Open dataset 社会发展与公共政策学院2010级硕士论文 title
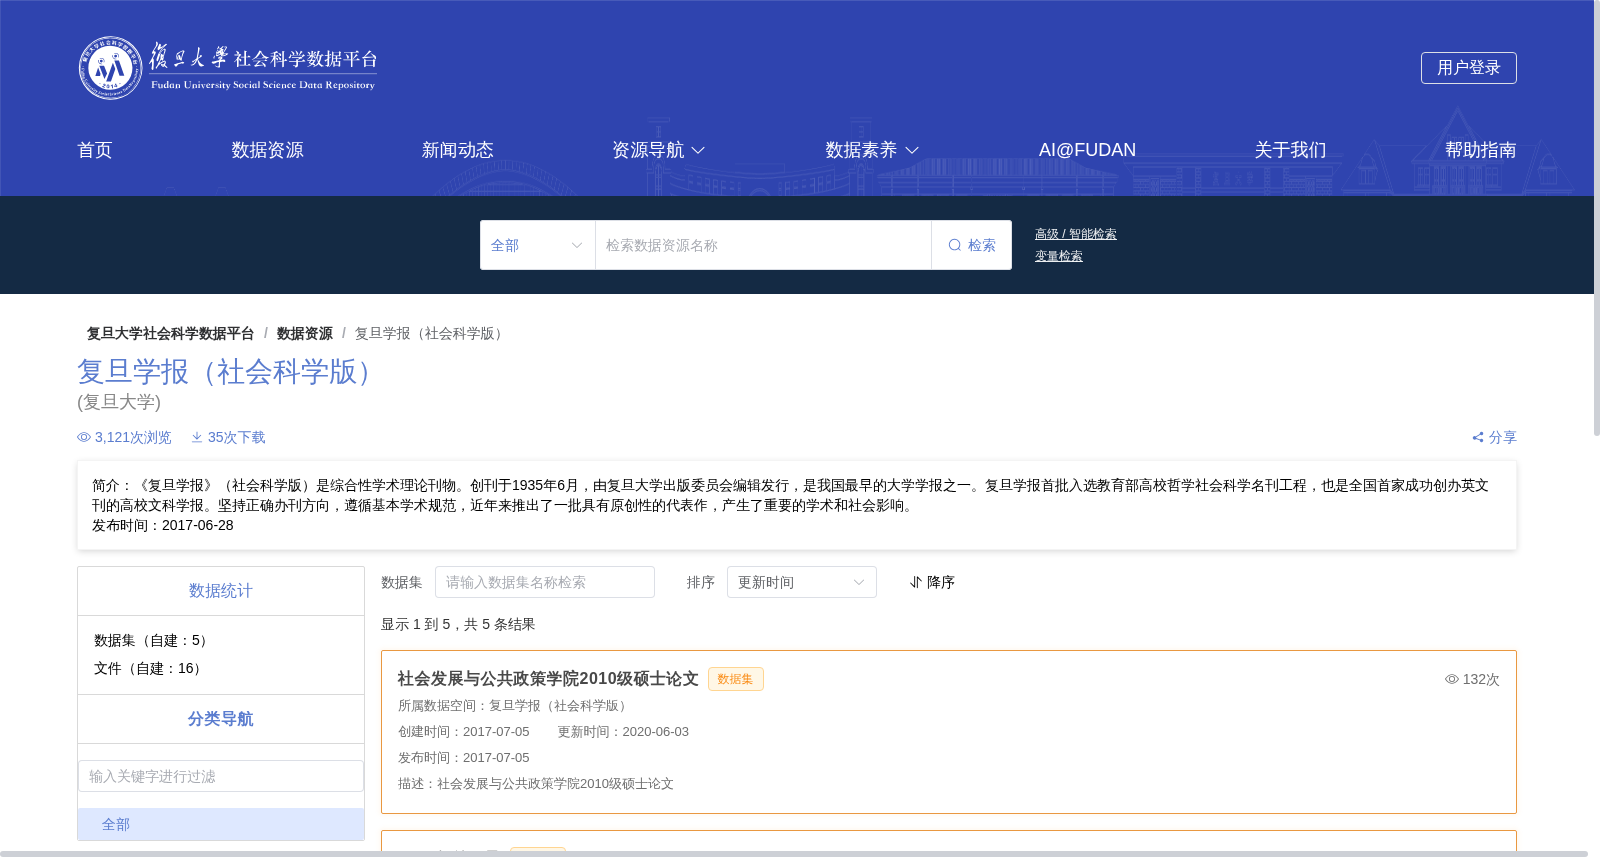 pos(548,679)
